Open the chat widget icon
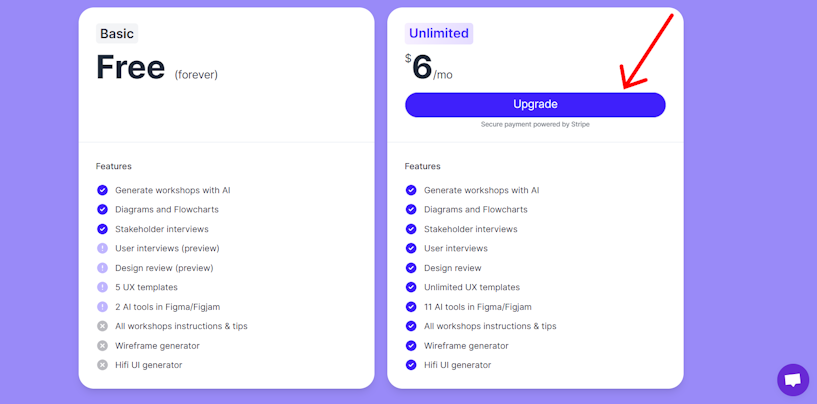 [x=793, y=380]
